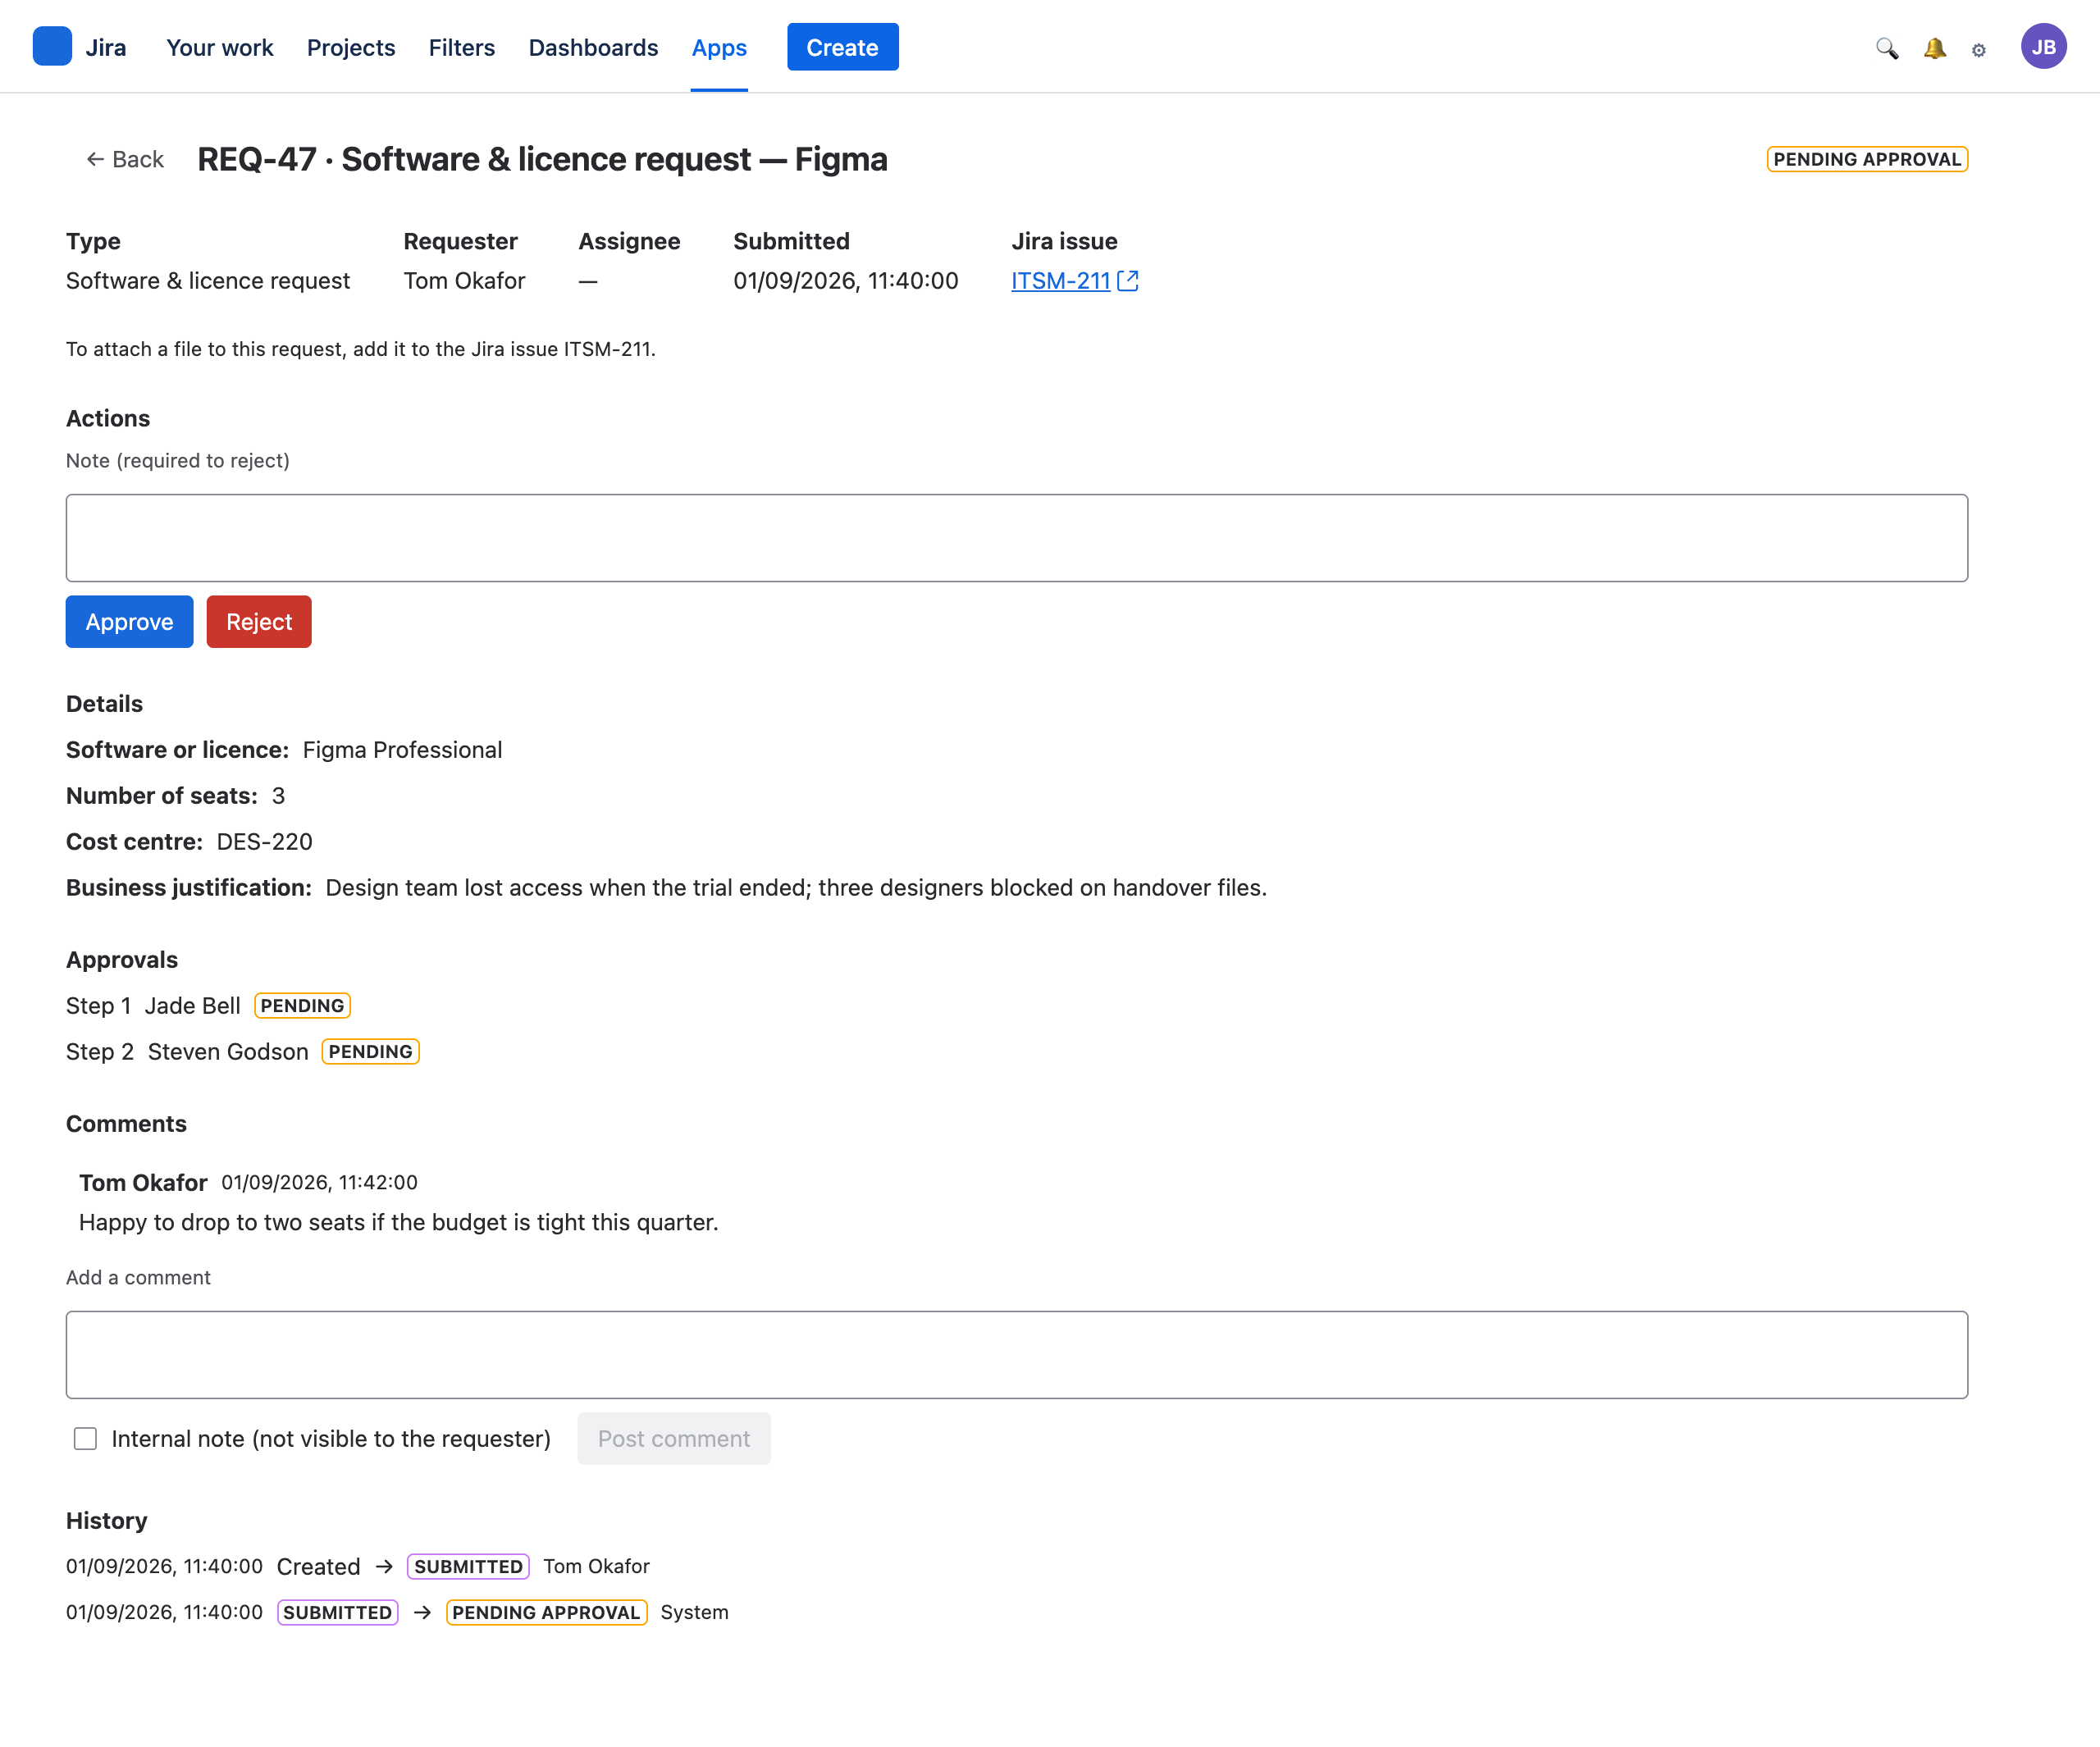The image size is (2100, 1747).
Task: Click requester name Tom Okafor in header fields
Action: (464, 281)
